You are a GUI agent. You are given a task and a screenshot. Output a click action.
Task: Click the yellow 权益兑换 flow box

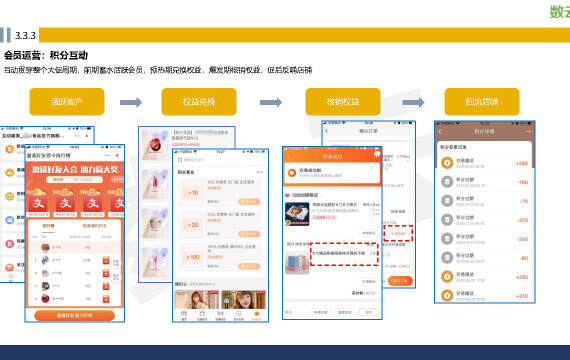pyautogui.click(x=199, y=102)
